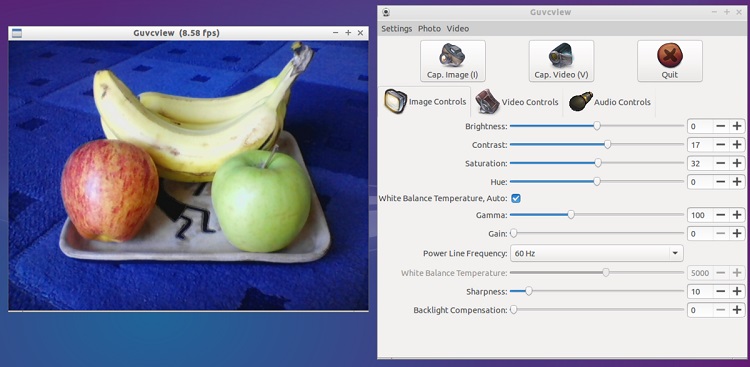Increase Contrast with the plus button

coord(737,145)
